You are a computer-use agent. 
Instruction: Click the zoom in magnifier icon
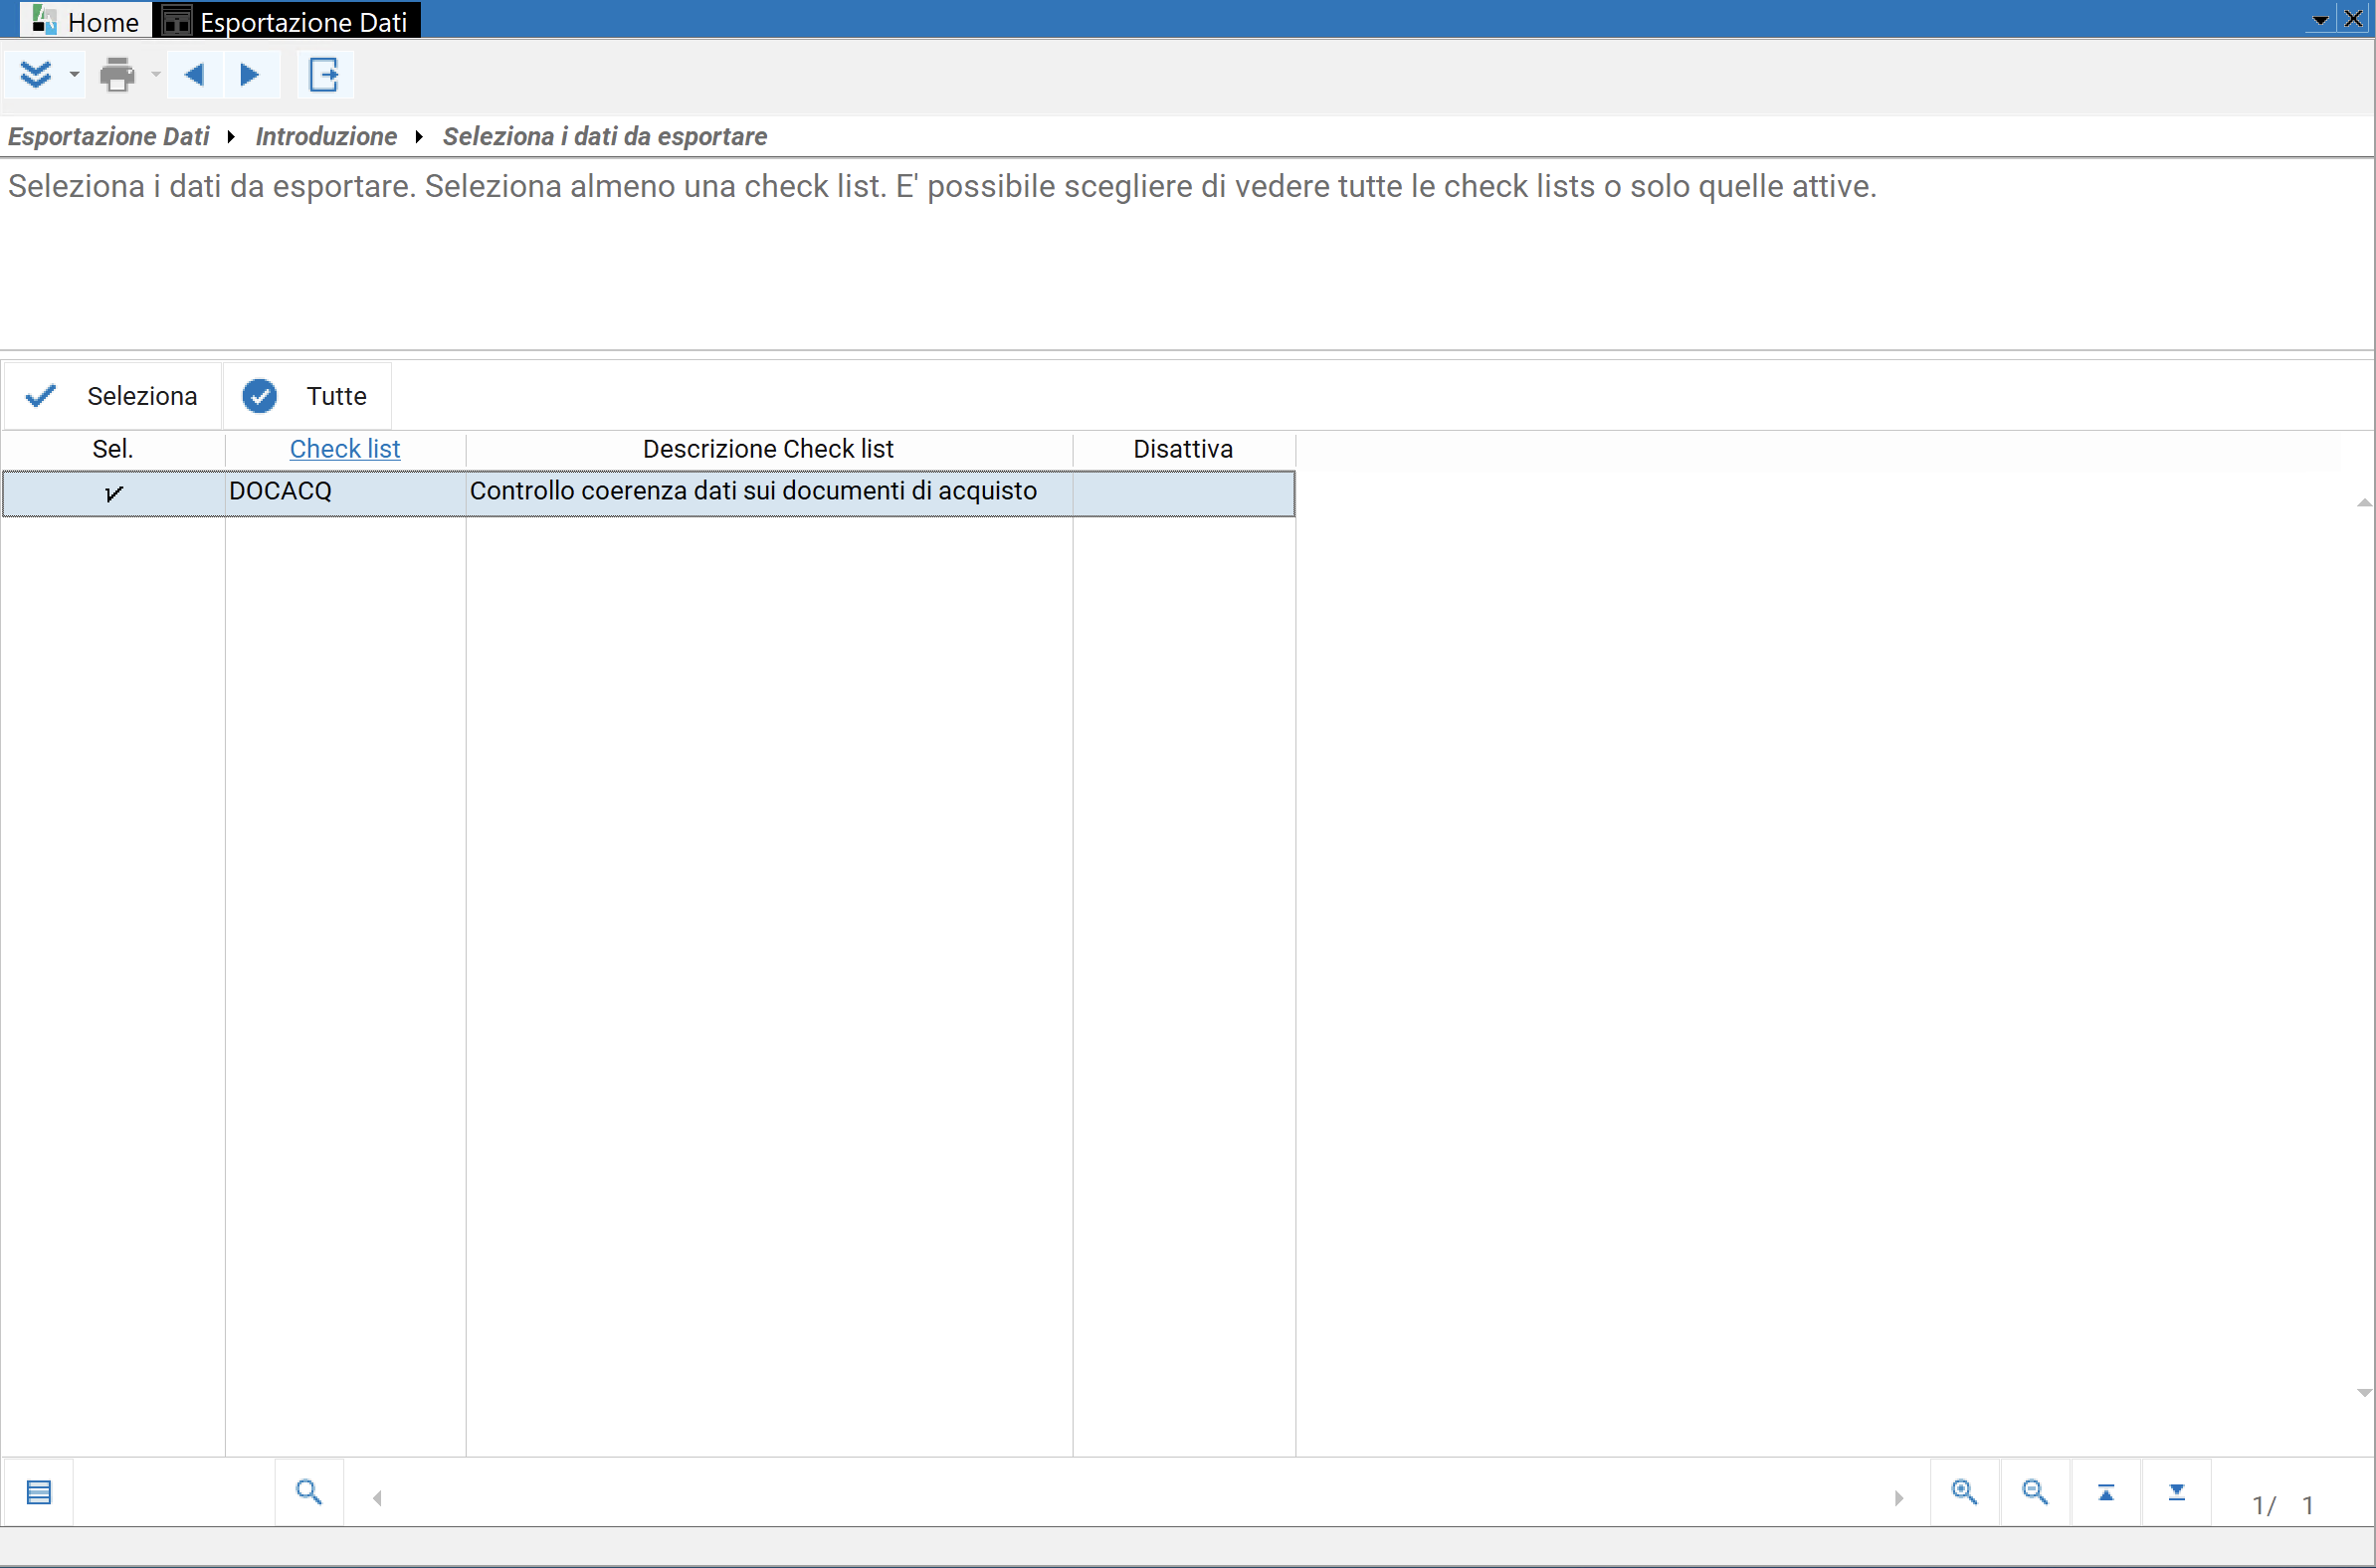tap(1965, 1493)
